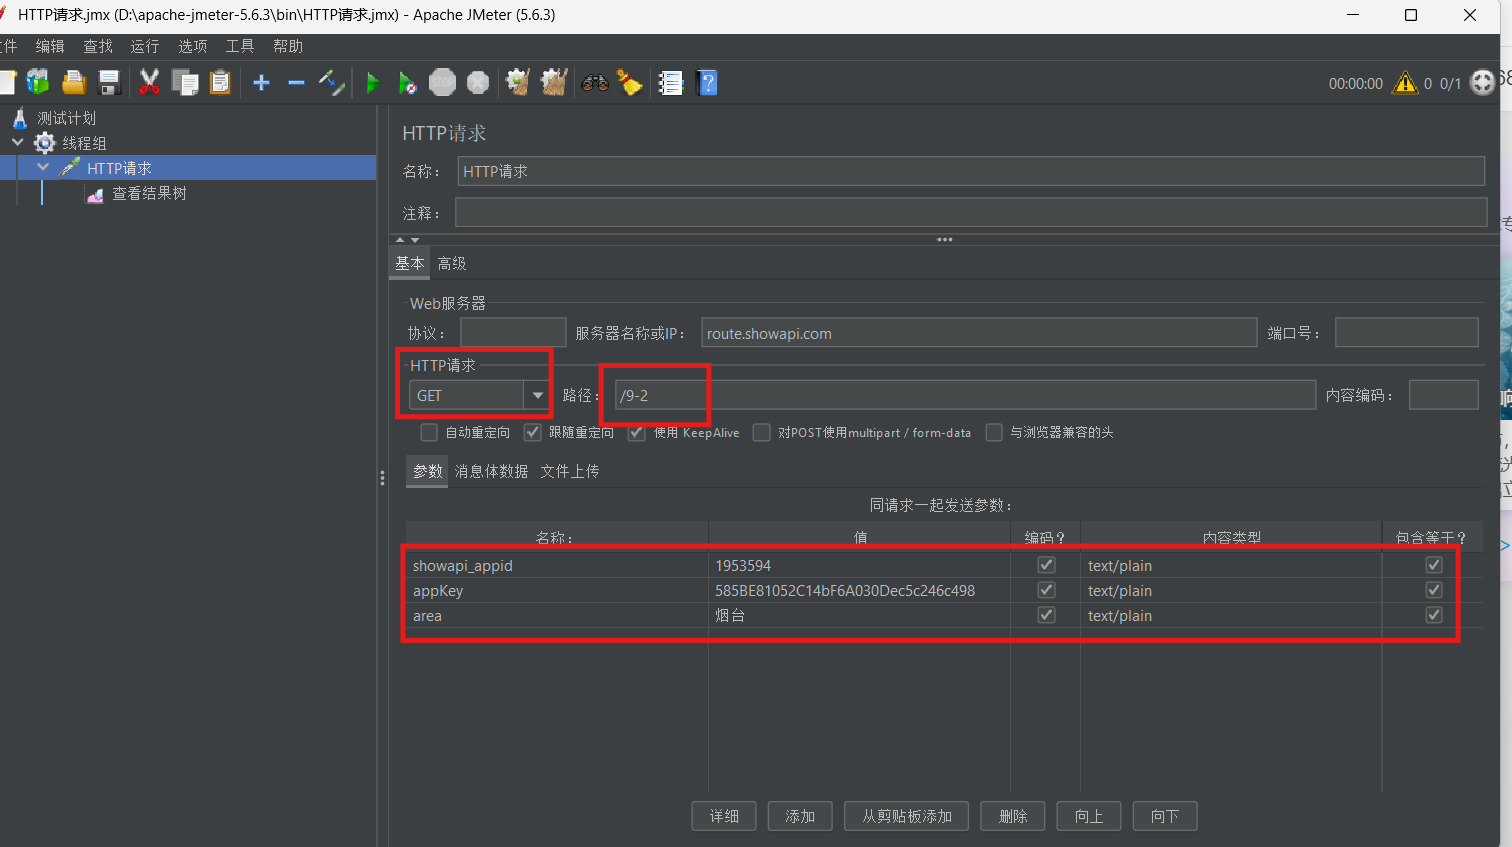
Task: Click the 详细 button
Action: click(724, 816)
